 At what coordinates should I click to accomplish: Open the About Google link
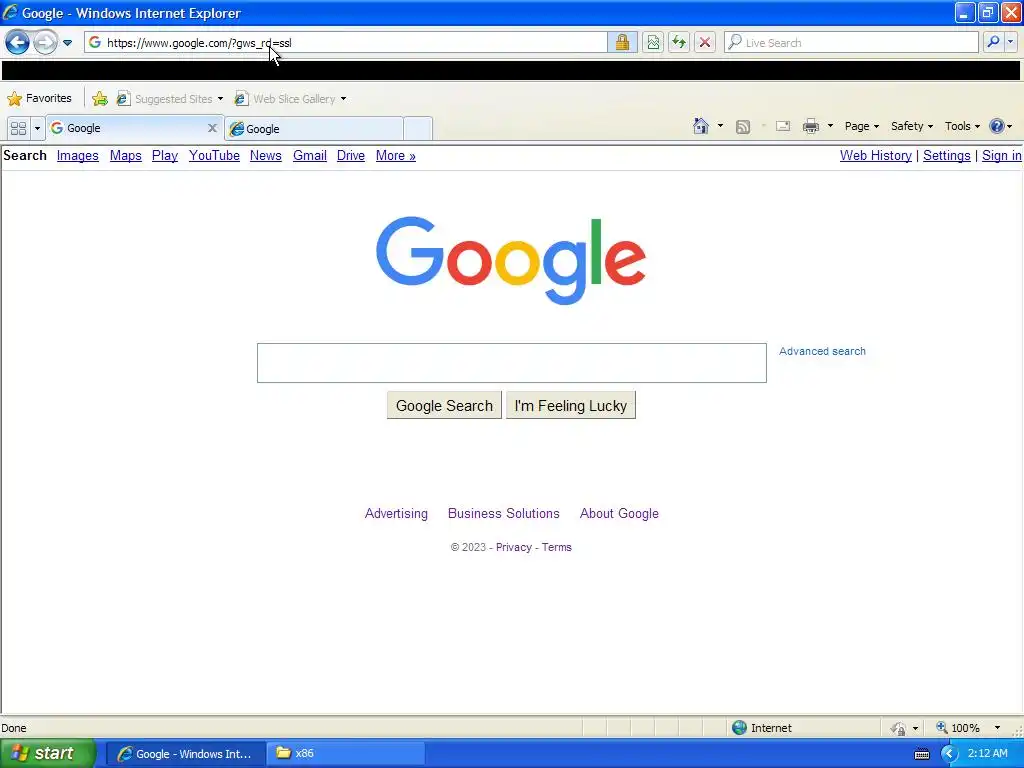tap(619, 513)
